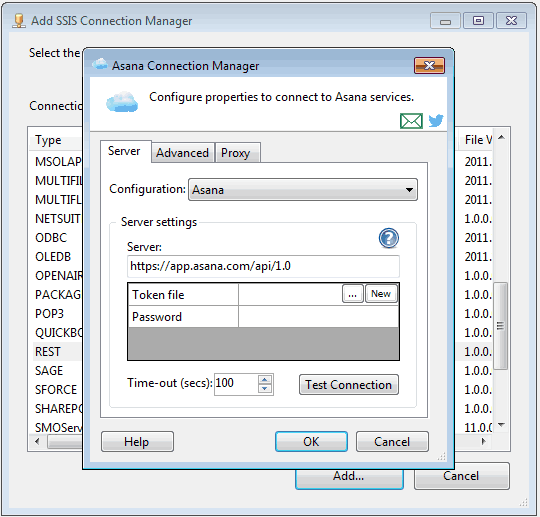The image size is (540, 517).
Task: Open the Advanced tab
Action: (183, 153)
